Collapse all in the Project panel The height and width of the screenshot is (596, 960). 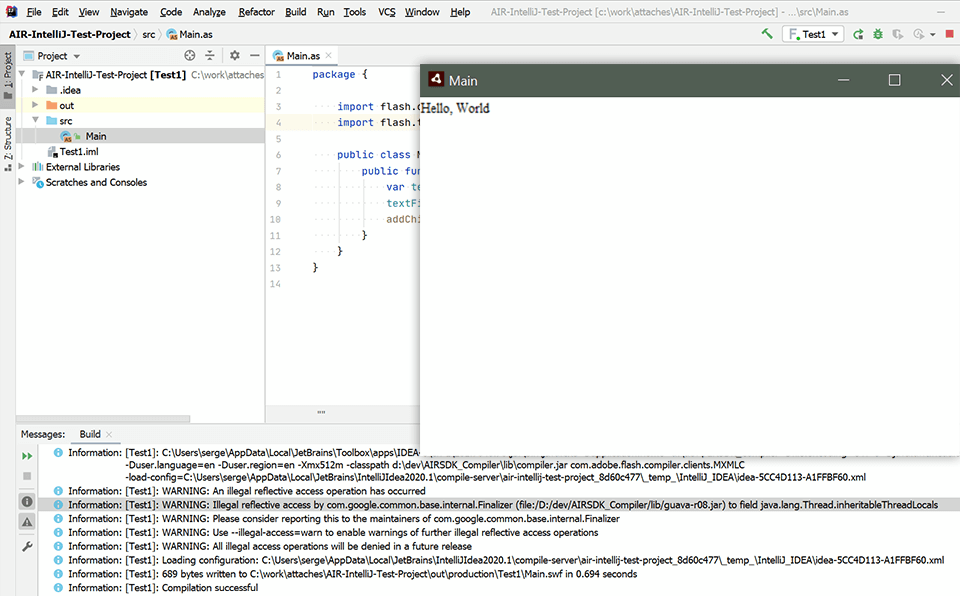pos(210,56)
